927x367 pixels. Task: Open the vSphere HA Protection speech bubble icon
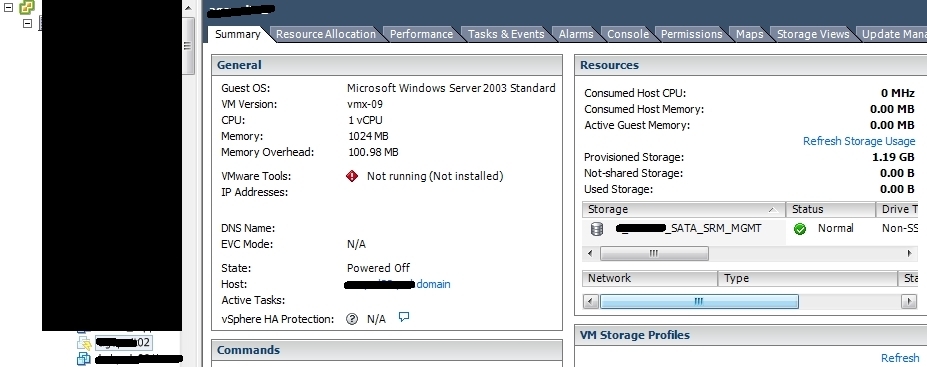pyautogui.click(x=404, y=317)
